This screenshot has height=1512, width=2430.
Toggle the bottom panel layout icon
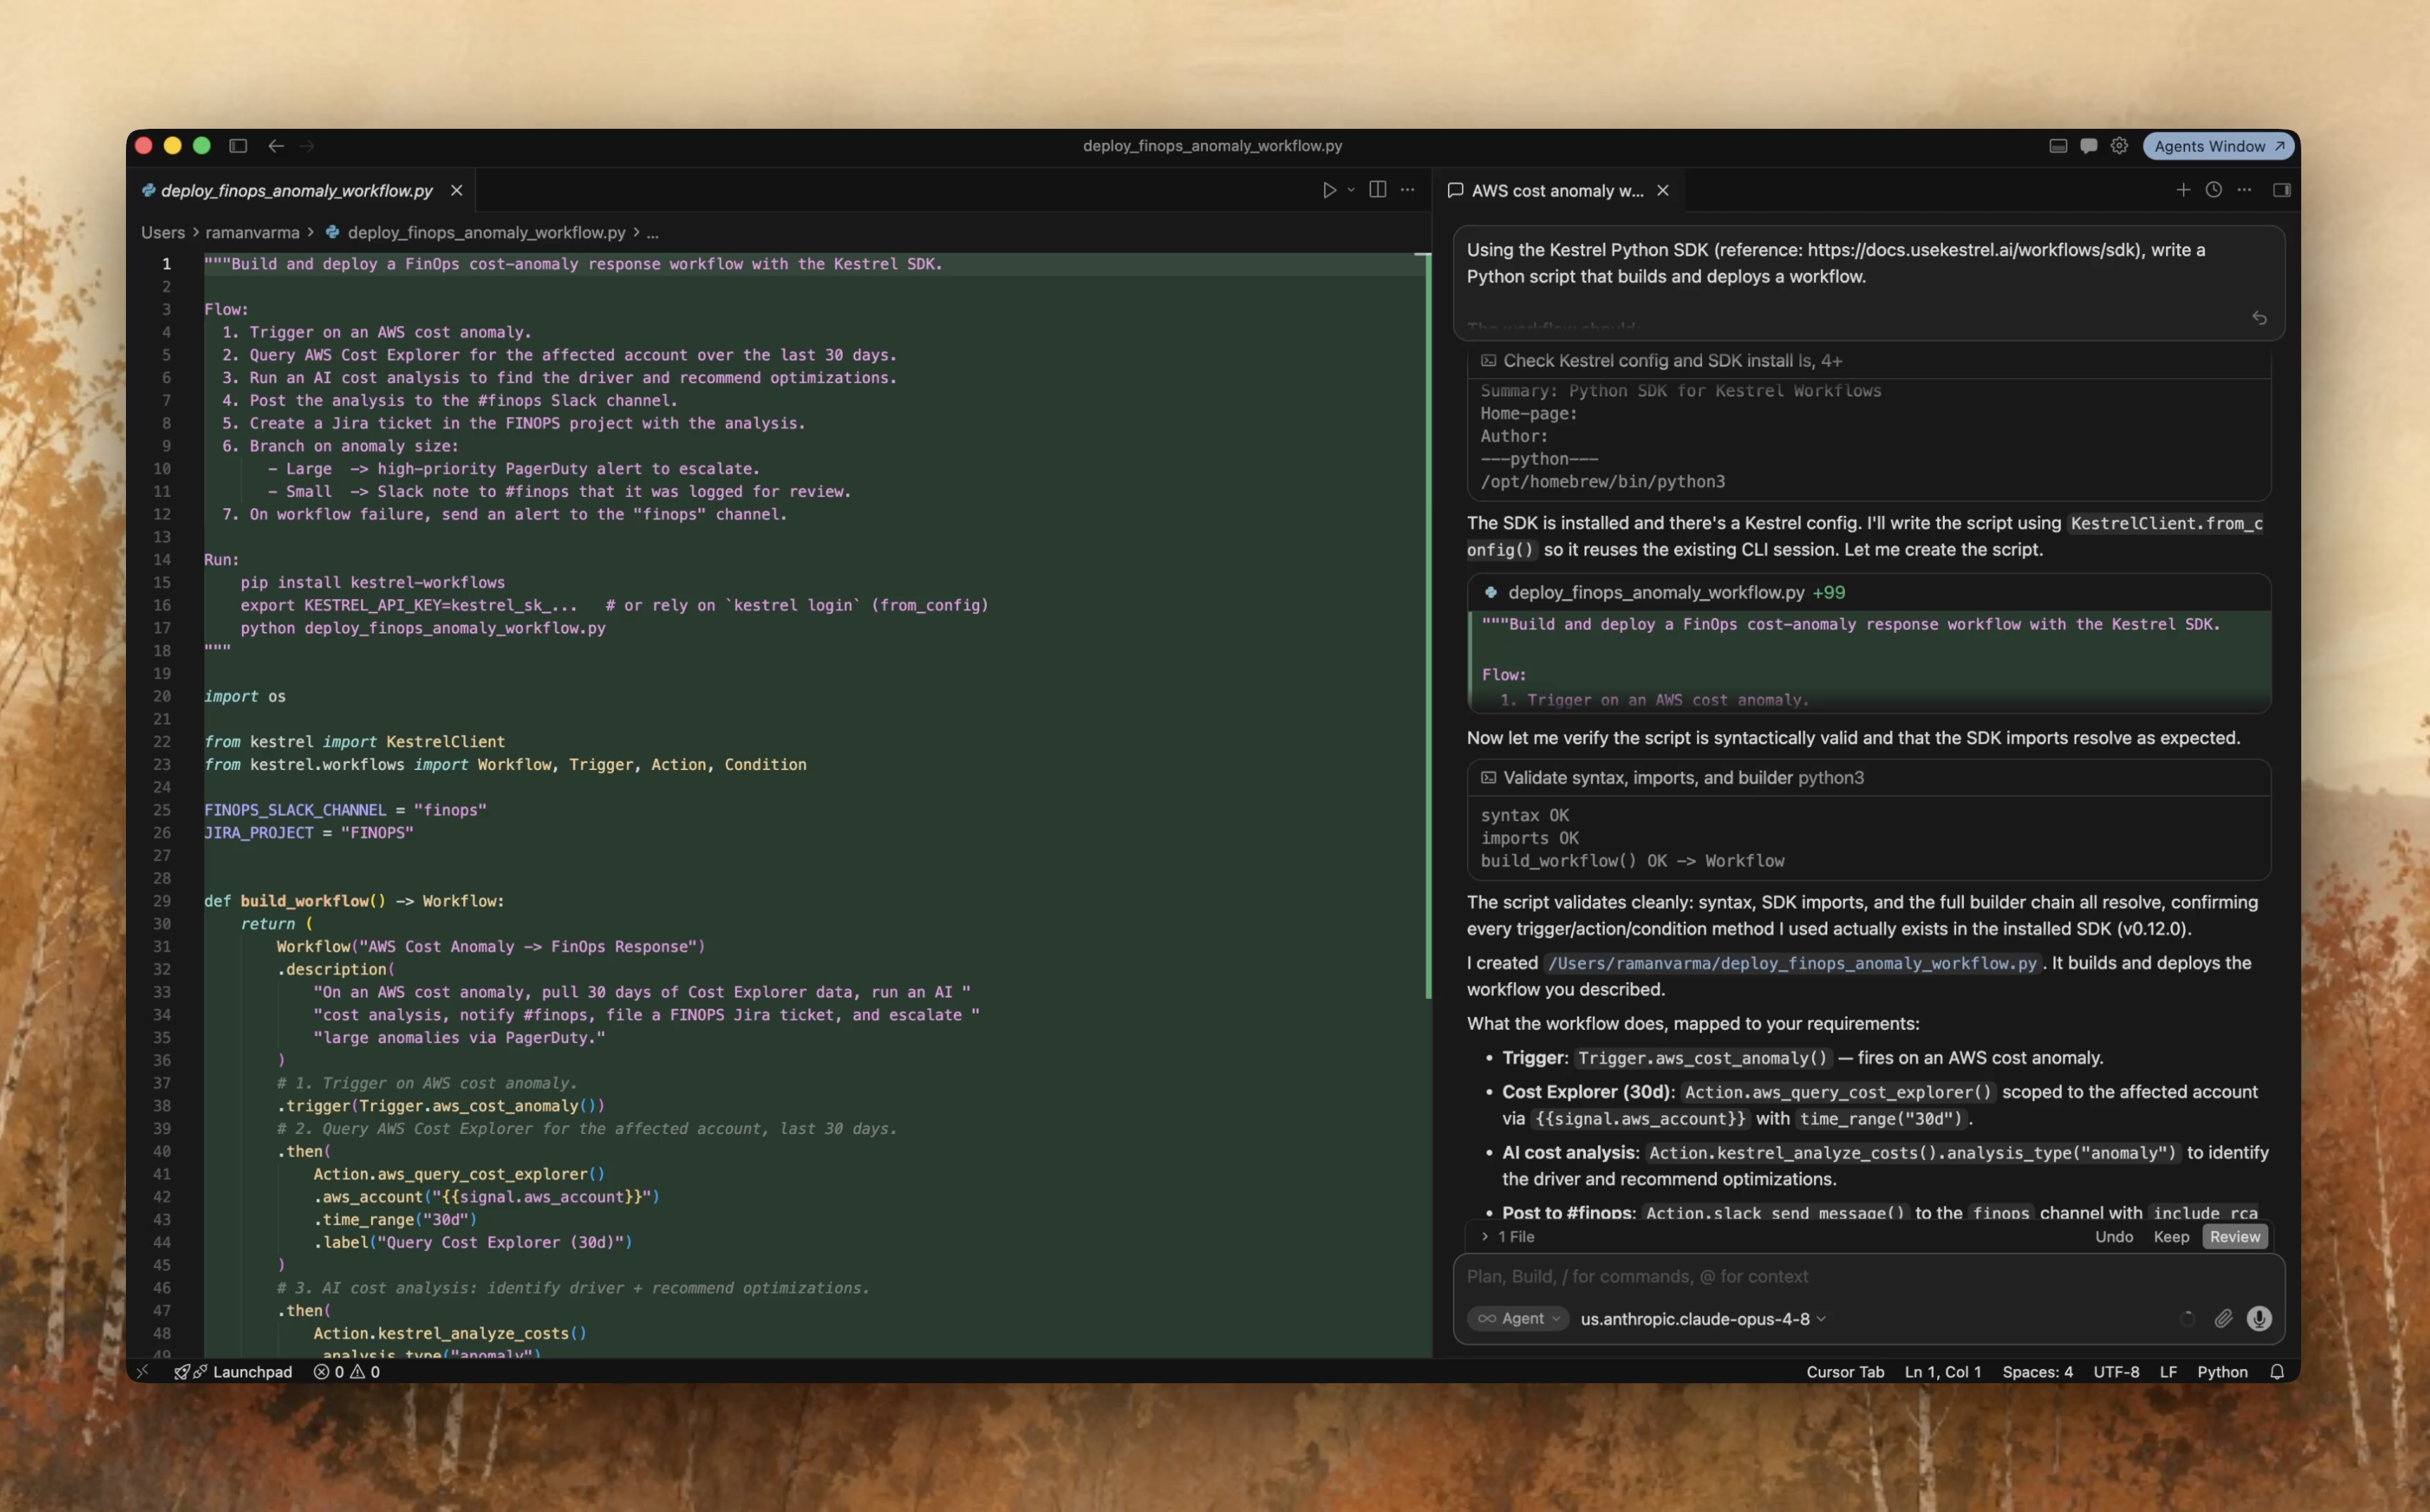pos(2058,146)
